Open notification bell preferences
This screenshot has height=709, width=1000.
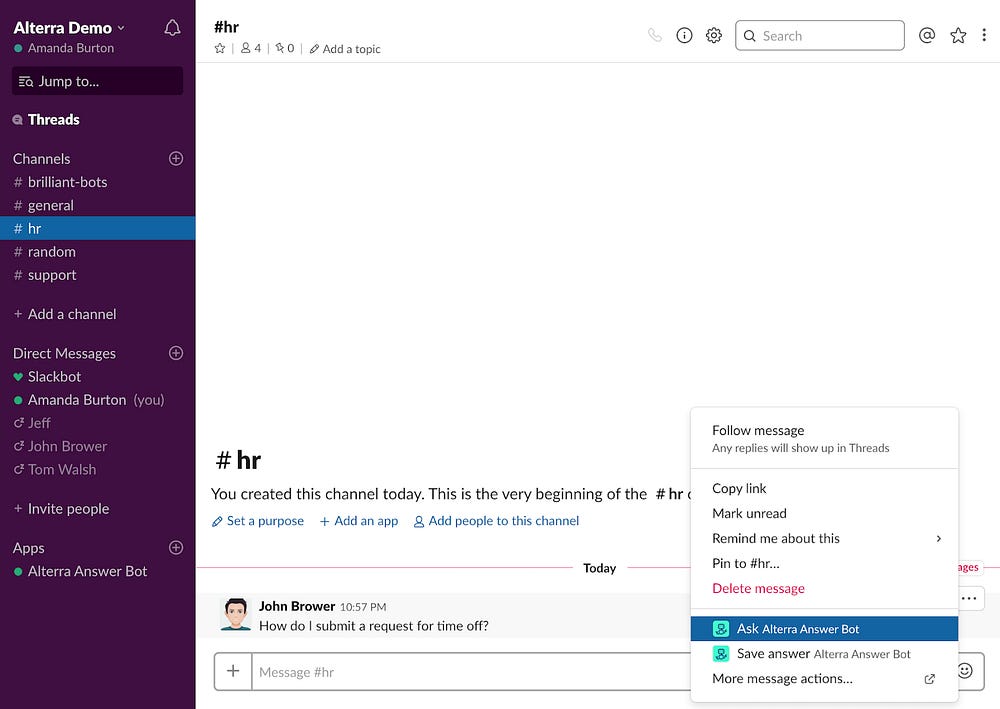click(172, 28)
